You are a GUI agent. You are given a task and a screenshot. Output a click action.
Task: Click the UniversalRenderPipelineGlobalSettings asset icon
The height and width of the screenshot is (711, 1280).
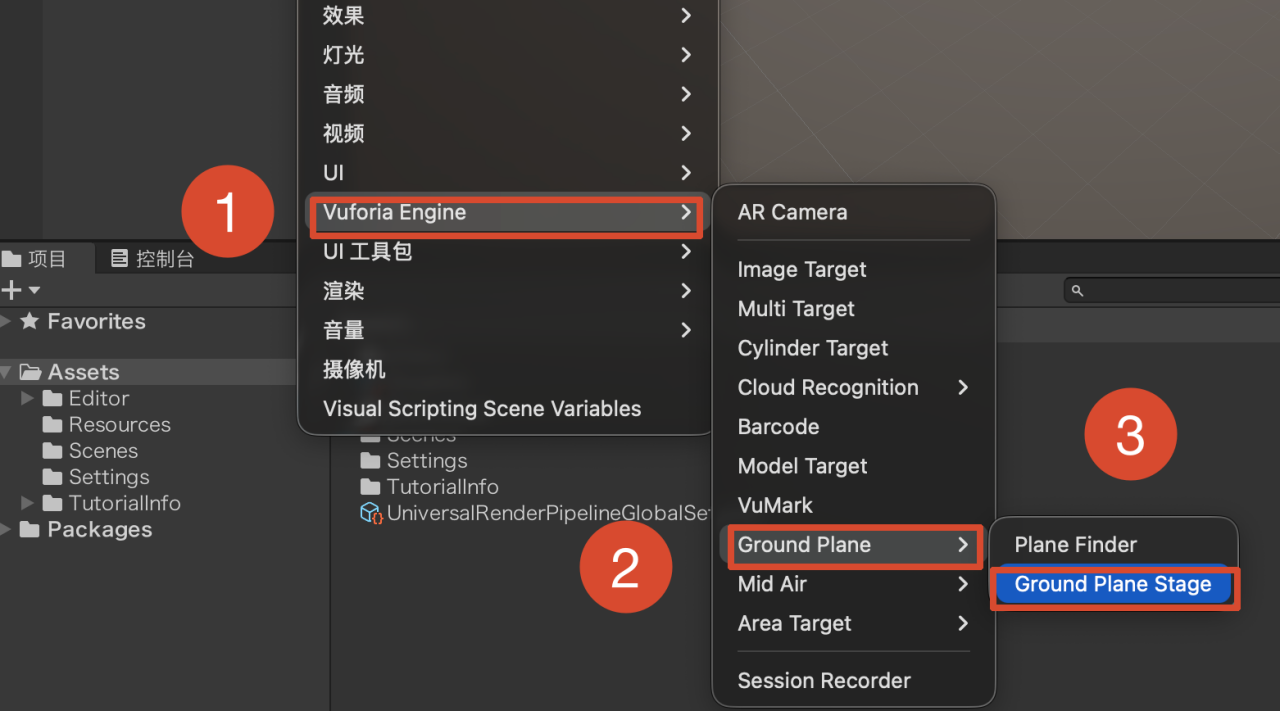click(x=371, y=513)
